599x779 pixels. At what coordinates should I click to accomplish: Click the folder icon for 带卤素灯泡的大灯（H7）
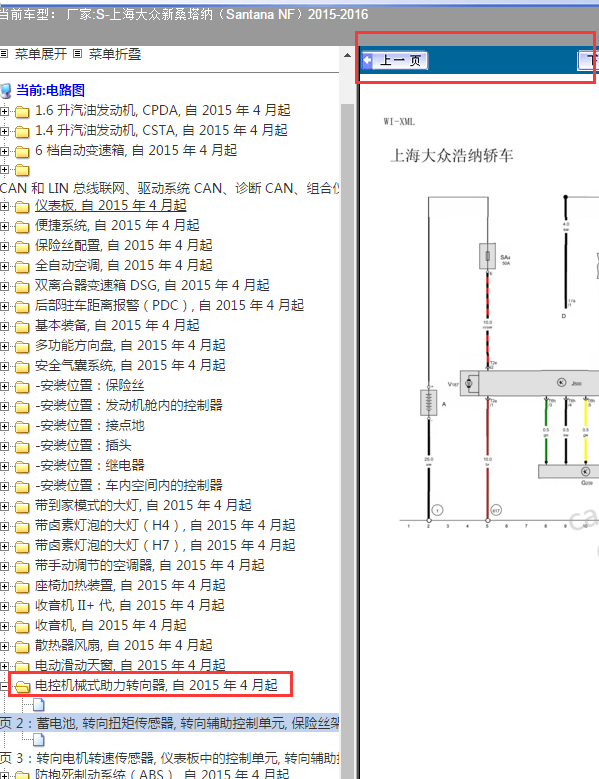pos(22,546)
